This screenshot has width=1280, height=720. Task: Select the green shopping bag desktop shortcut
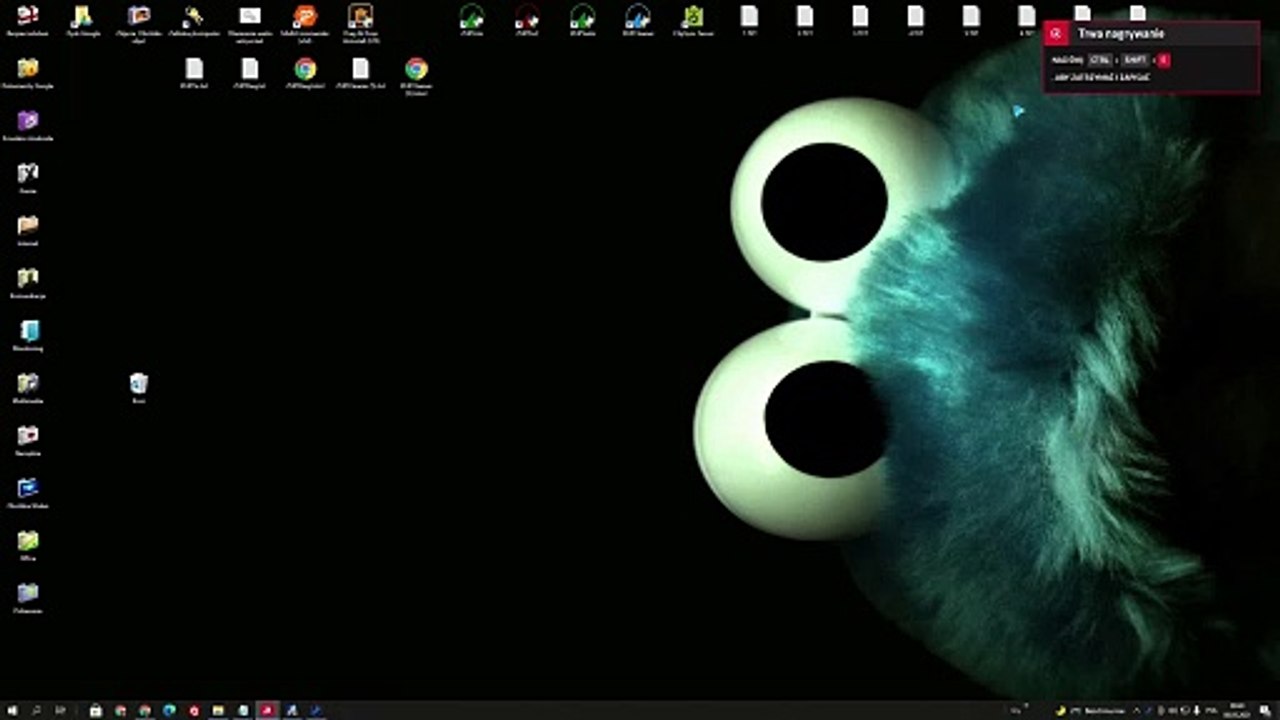point(693,16)
